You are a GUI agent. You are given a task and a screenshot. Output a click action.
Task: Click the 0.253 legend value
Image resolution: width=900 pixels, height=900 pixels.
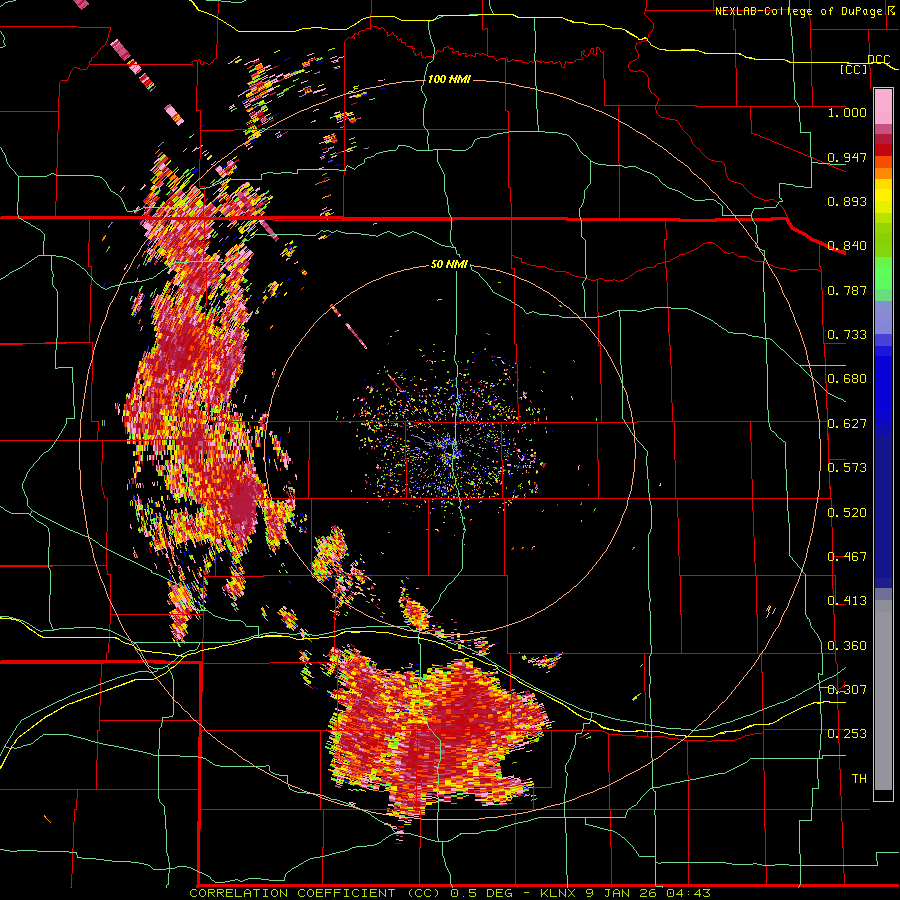coord(847,734)
